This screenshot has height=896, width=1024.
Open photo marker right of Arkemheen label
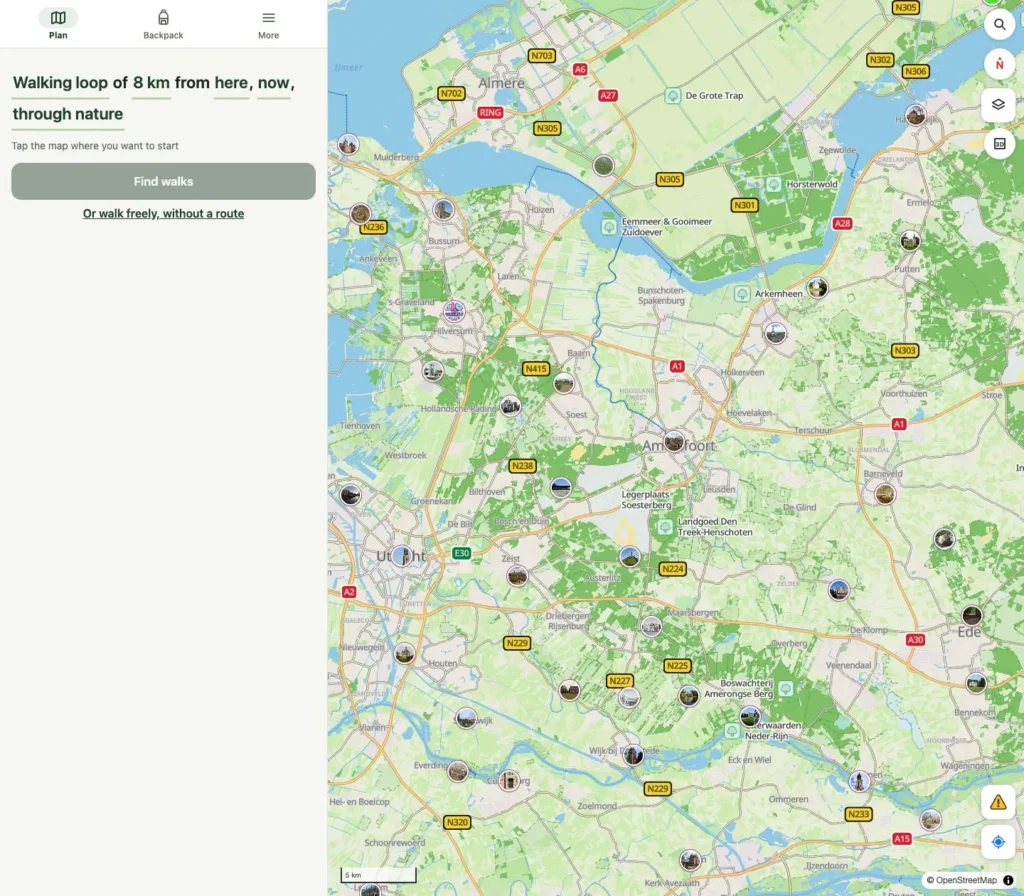click(817, 287)
